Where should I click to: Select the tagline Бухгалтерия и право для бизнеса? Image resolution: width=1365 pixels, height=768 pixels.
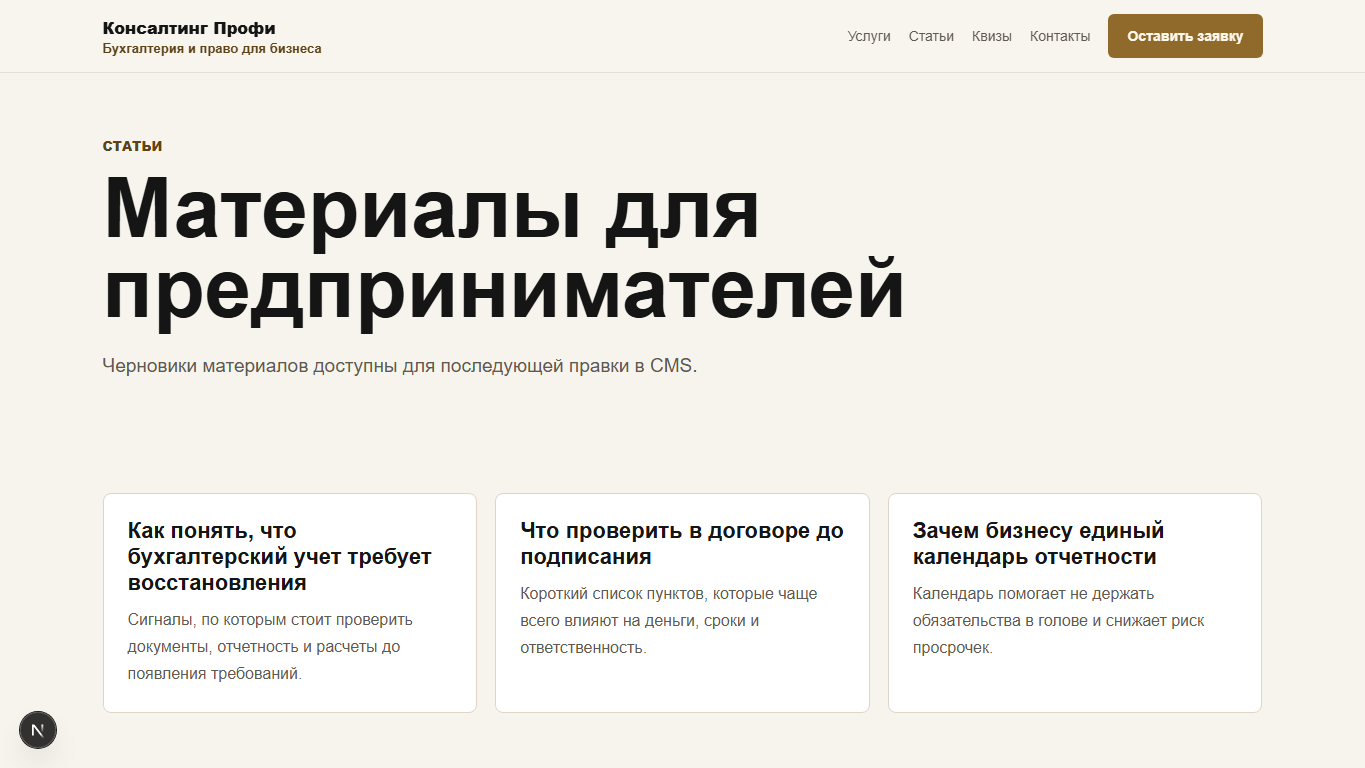click(x=212, y=48)
